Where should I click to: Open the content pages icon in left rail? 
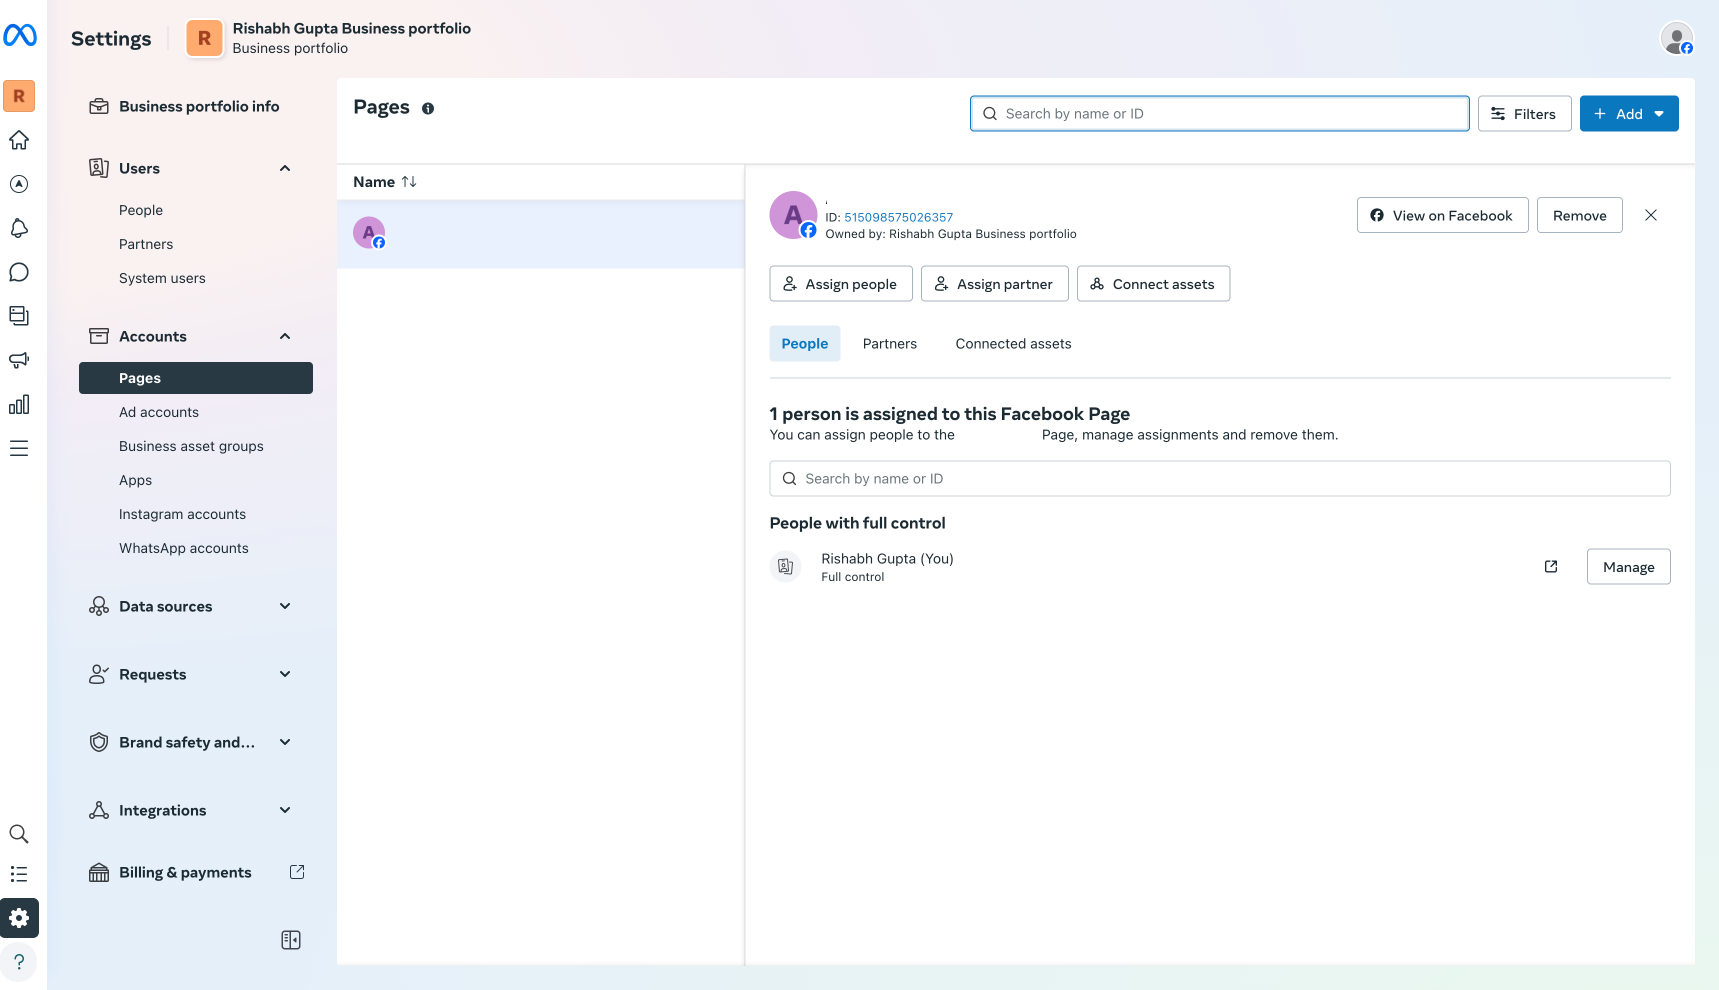click(19, 316)
